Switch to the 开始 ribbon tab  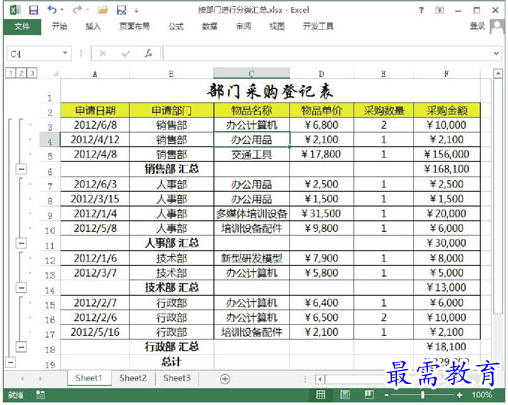point(59,26)
